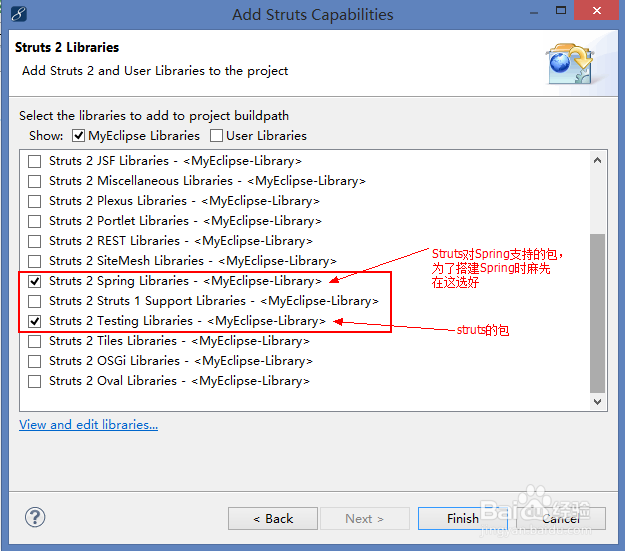Click the scroll down arrow of the library list
This screenshot has height=551, width=625.
[597, 401]
